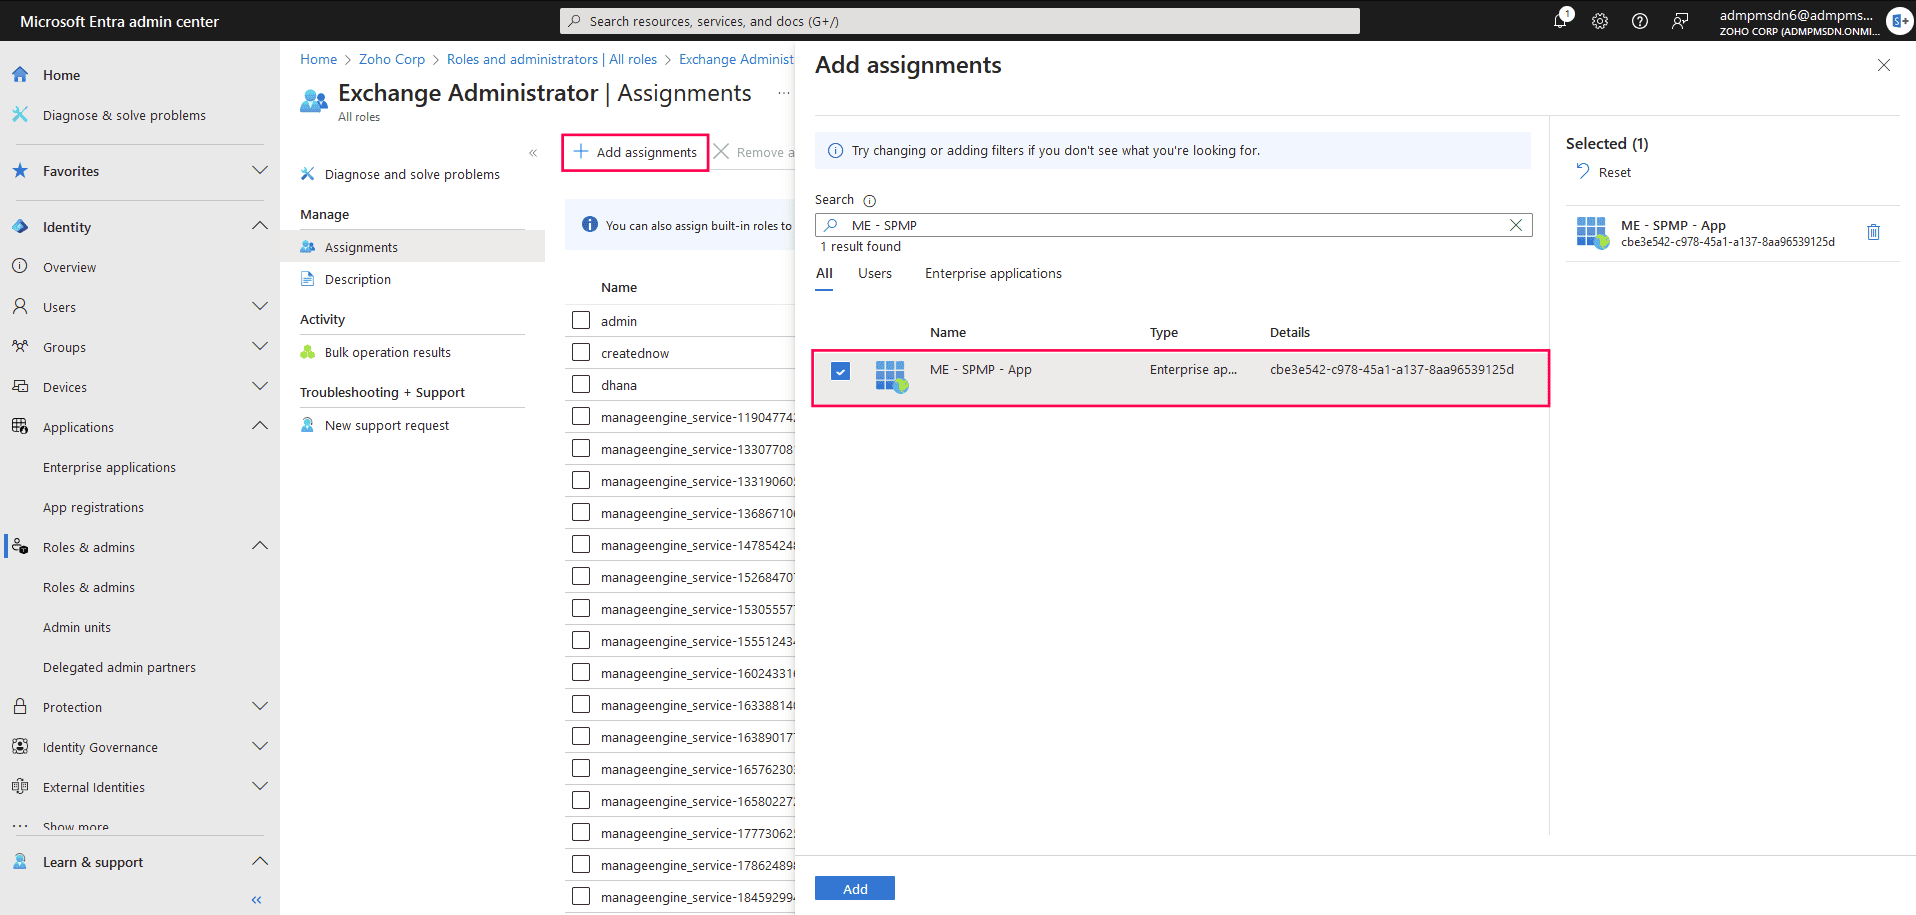The height and width of the screenshot is (915, 1916).
Task: Check the manageengine_service-11904774 checkbox
Action: coord(581,416)
